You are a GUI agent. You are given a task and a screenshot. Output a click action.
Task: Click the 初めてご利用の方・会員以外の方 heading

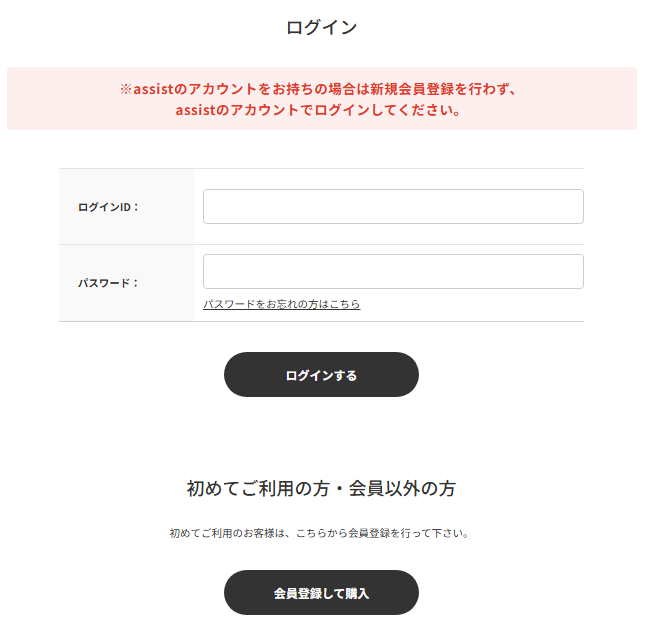321,489
